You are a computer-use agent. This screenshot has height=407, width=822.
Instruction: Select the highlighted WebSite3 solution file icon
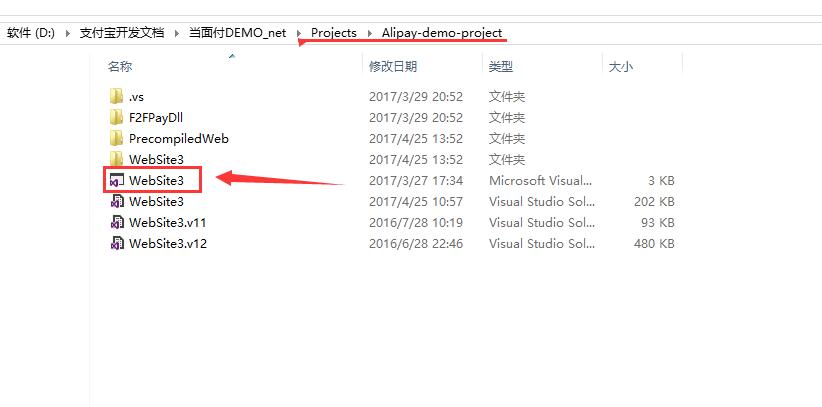coord(116,180)
